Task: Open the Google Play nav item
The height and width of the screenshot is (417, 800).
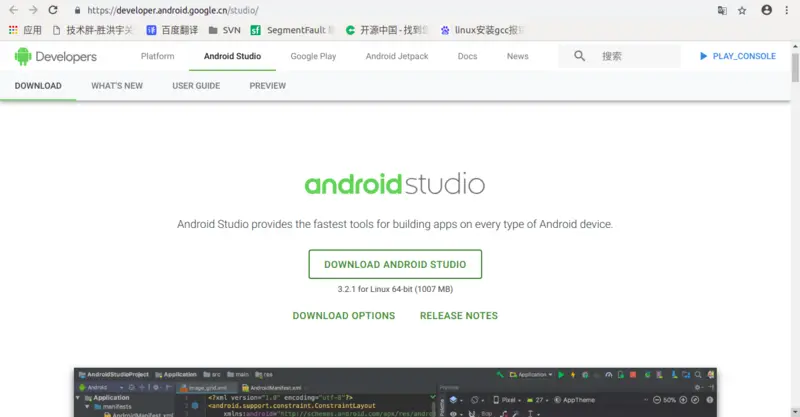Action: click(313, 56)
